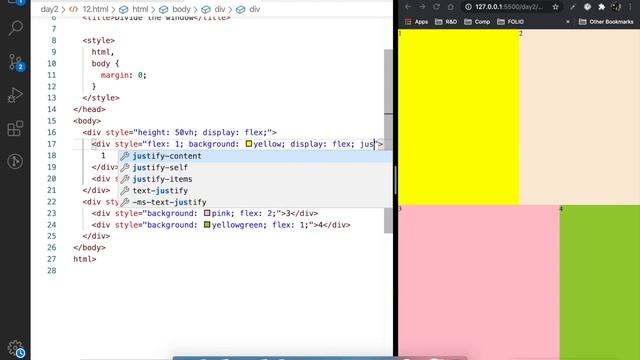Screen dimensions: 640x360
Task: Click the browser pen/edit extension icon
Action: (x=573, y=7)
